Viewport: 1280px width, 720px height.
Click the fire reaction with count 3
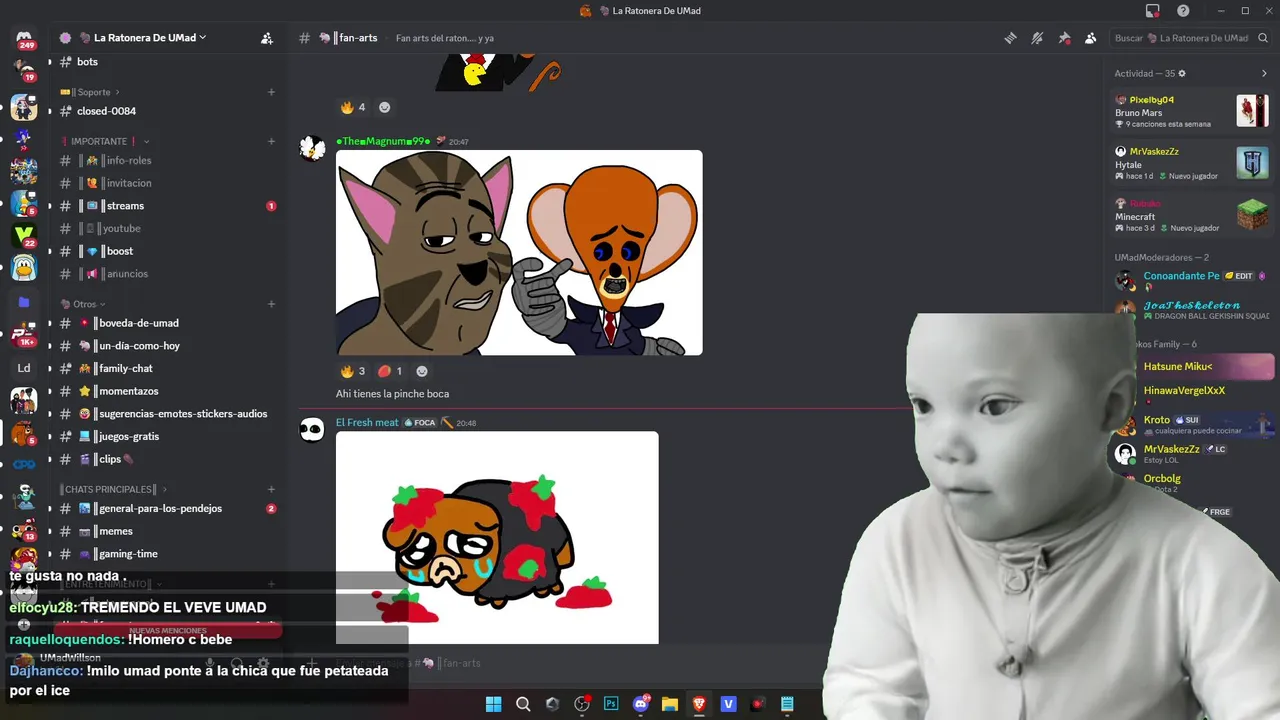353,371
